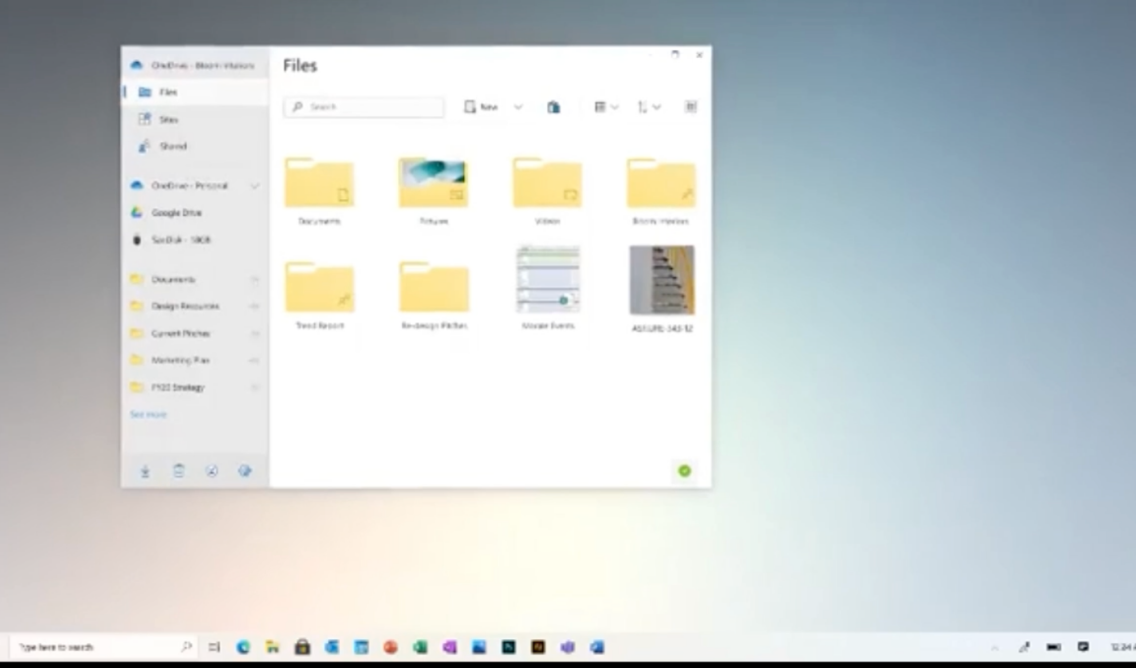Open the Recycle Bin icon in the sidebar footer
This screenshot has width=1136, height=668.
178,471
